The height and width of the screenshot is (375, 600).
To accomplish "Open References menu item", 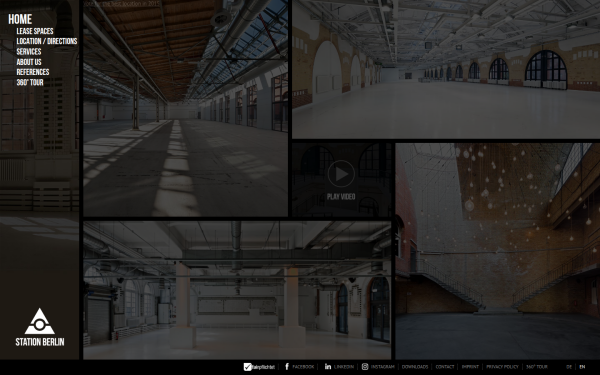I will 33,72.
